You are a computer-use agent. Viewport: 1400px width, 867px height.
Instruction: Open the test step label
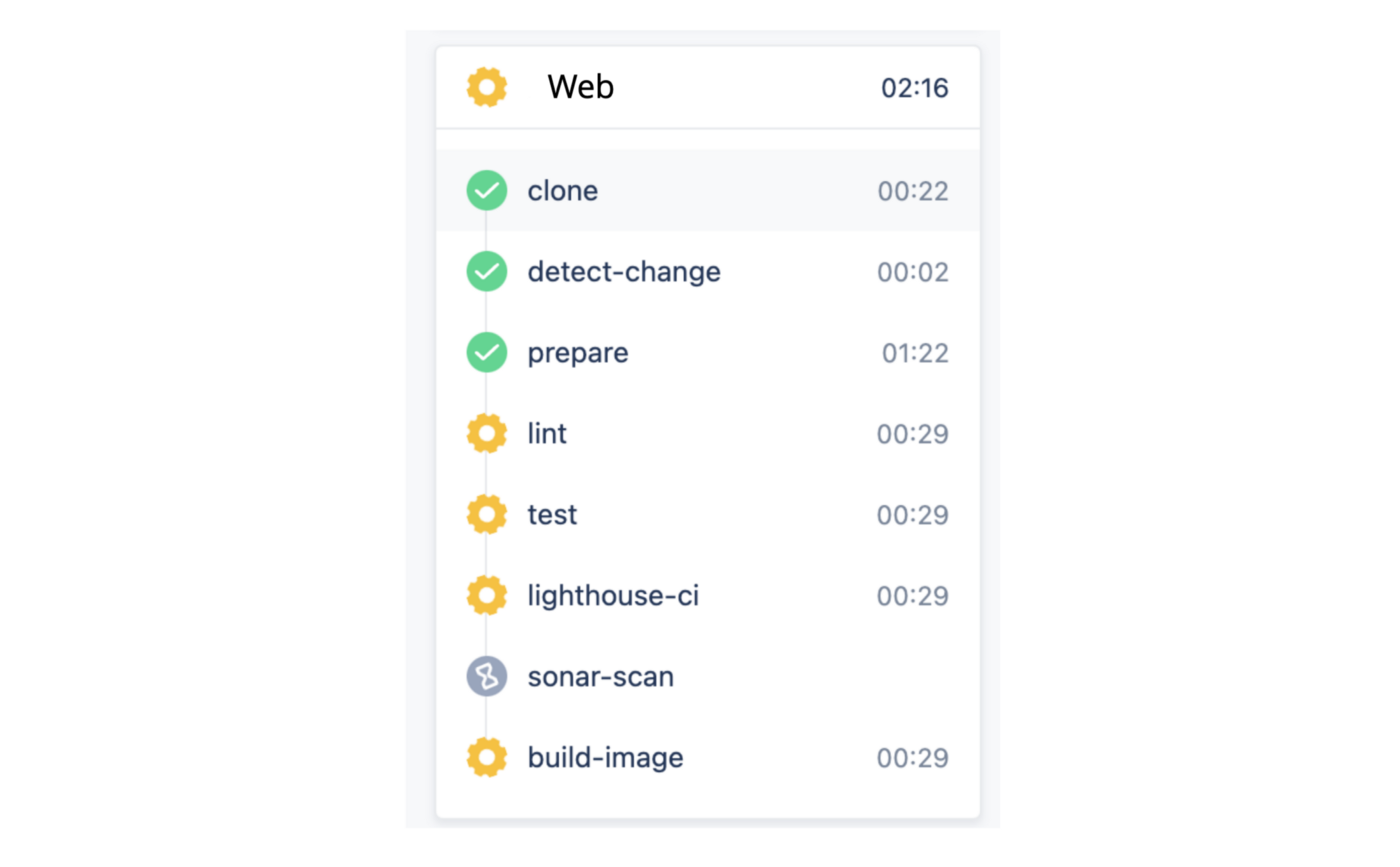[552, 515]
